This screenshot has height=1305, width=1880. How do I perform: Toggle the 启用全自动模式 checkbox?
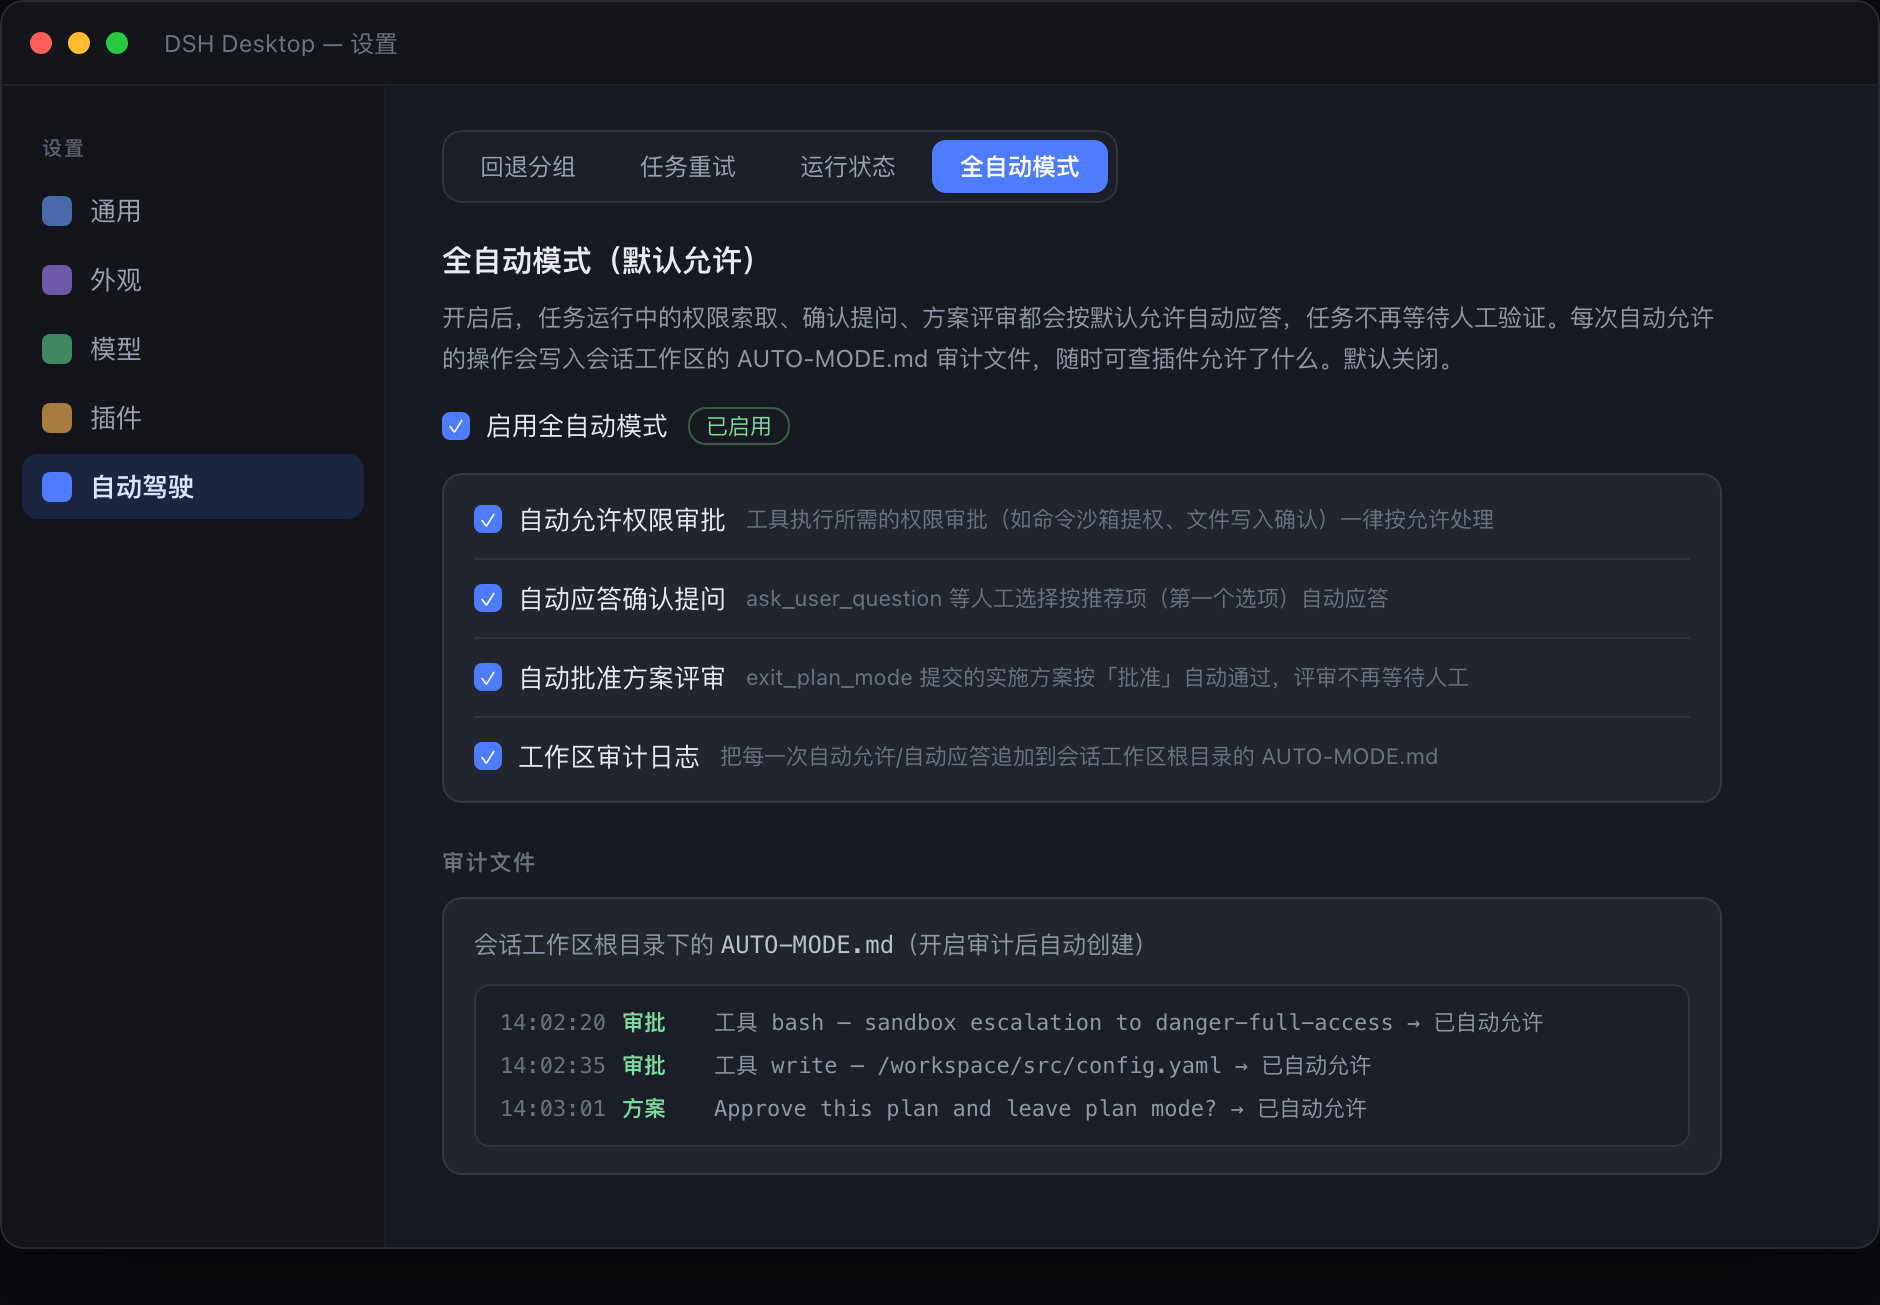click(x=456, y=427)
